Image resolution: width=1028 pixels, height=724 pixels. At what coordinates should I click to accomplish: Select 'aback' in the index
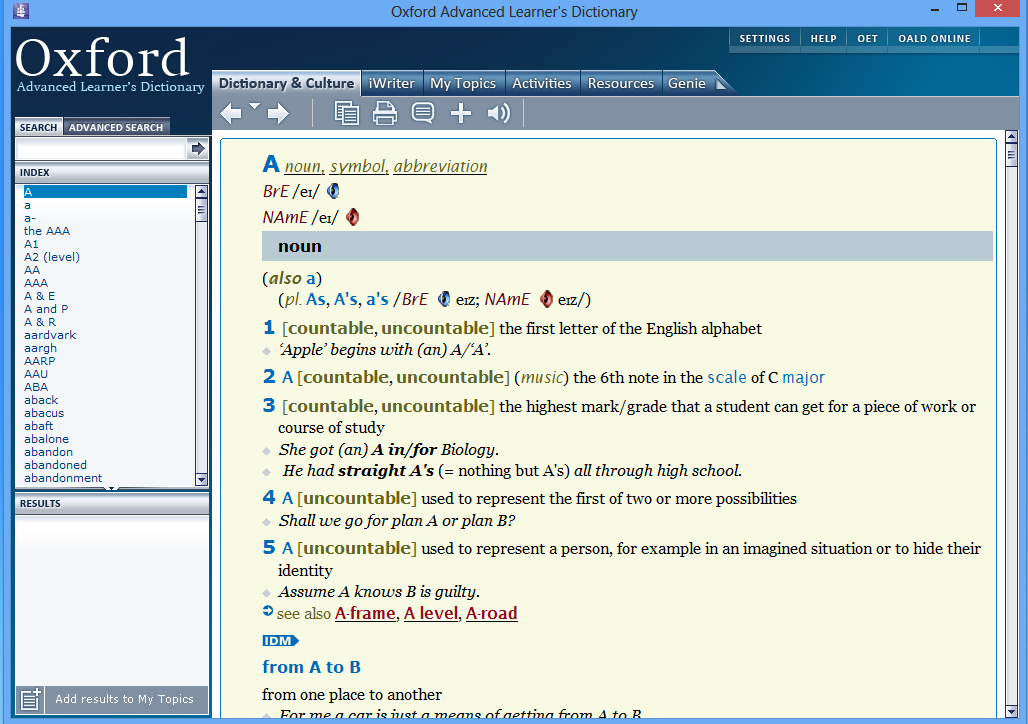(x=41, y=400)
